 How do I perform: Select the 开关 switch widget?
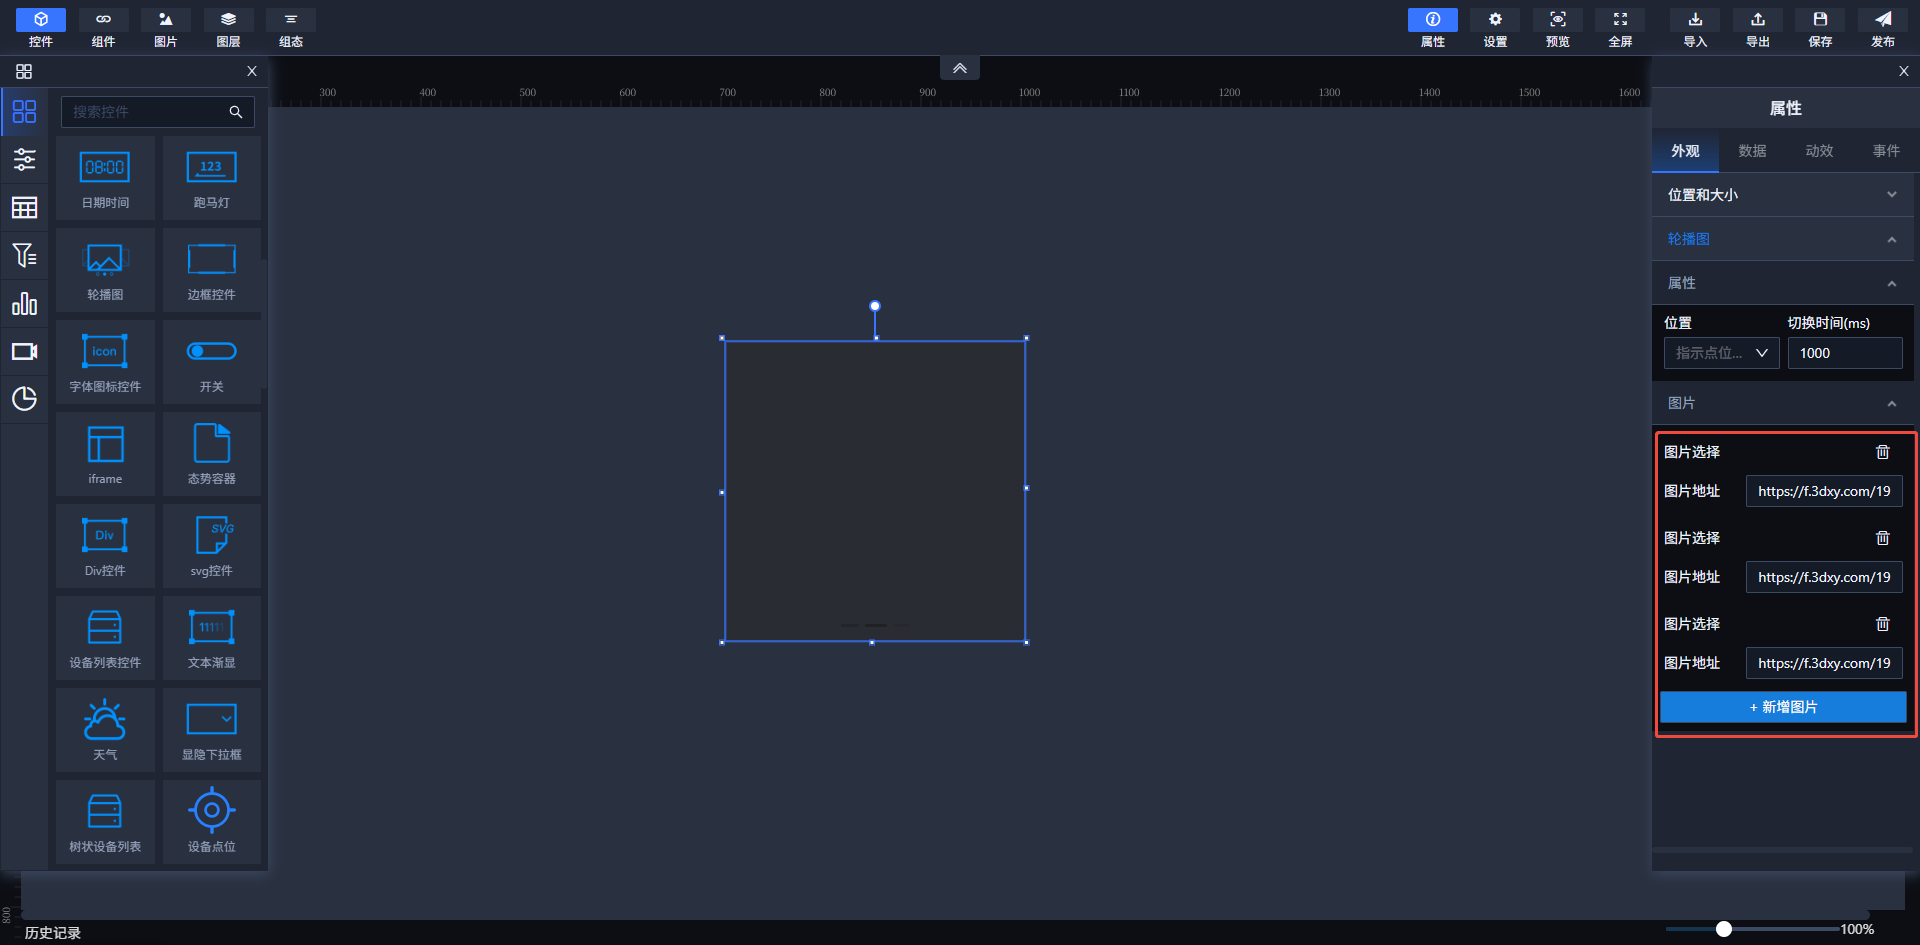click(211, 362)
